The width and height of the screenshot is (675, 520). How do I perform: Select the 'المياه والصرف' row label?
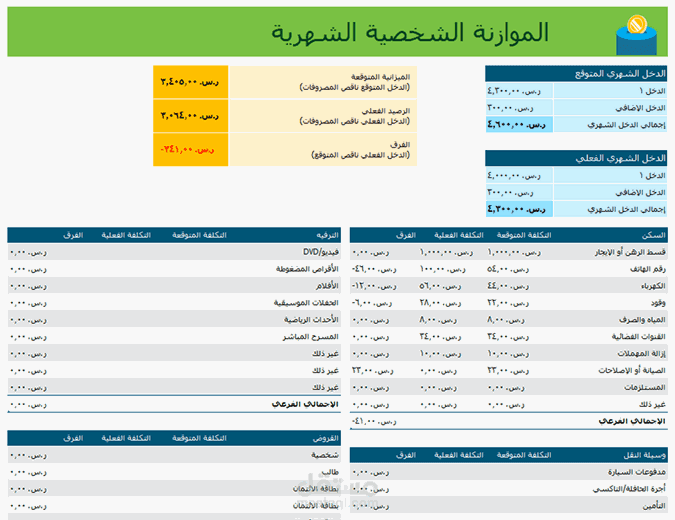[642, 320]
